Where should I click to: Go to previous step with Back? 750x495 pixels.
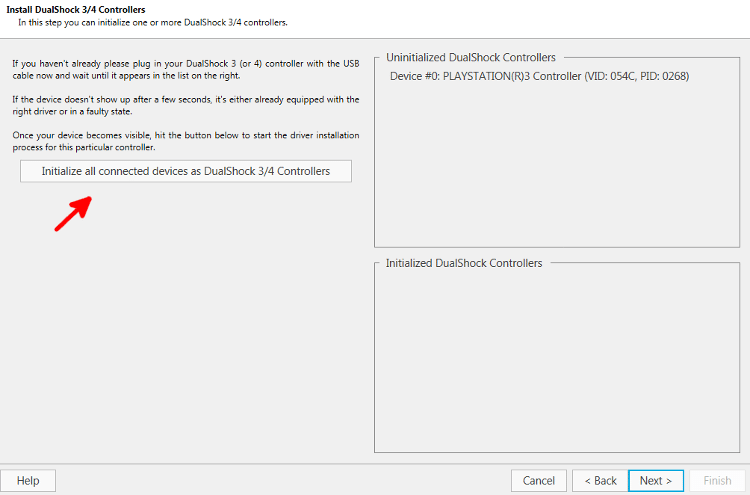click(x=600, y=481)
